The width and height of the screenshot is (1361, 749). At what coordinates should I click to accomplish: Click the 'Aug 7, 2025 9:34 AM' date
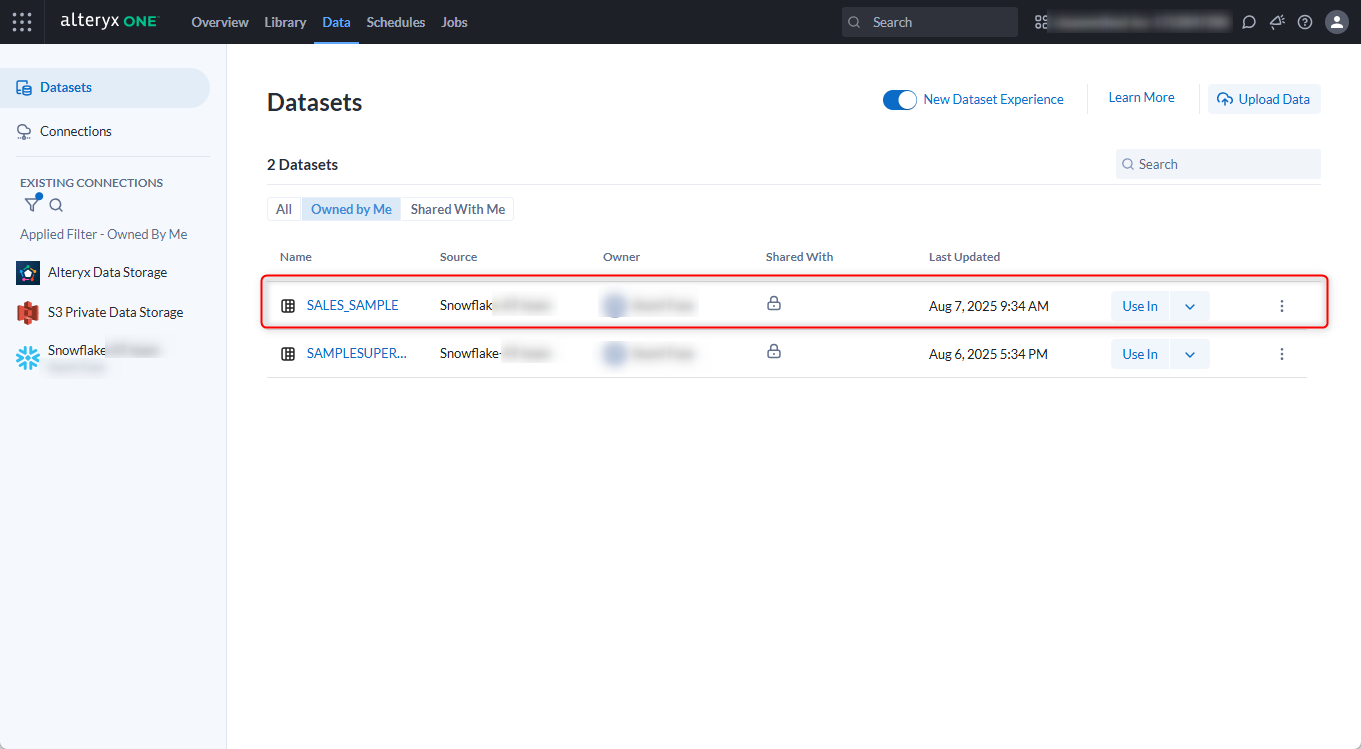(989, 306)
